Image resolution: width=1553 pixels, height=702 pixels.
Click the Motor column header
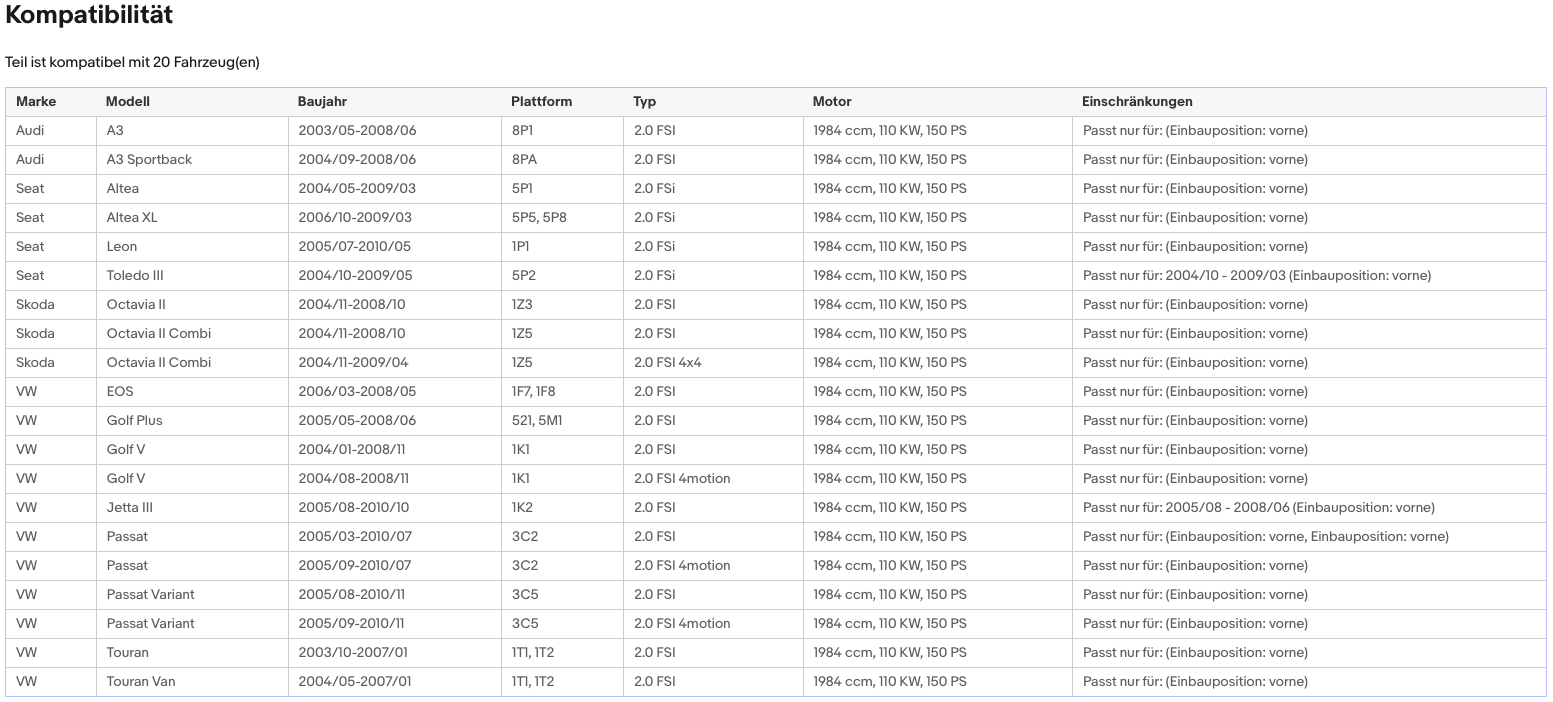pos(832,101)
